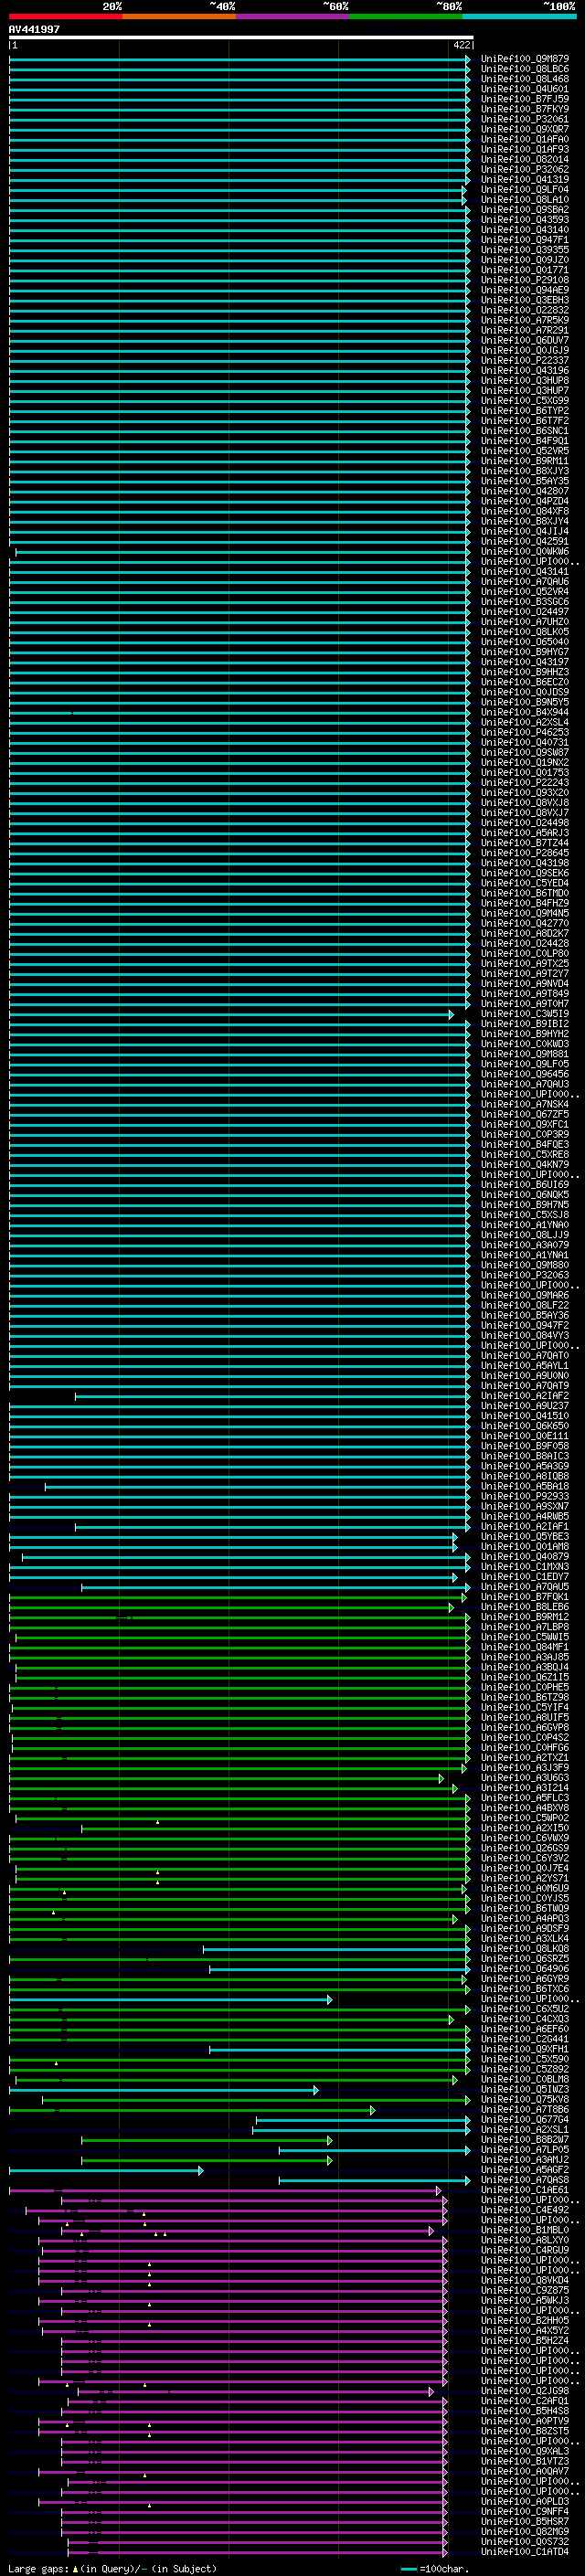Open hit UniRef100_B9RM11
585x2576 pixels.
click(524, 461)
